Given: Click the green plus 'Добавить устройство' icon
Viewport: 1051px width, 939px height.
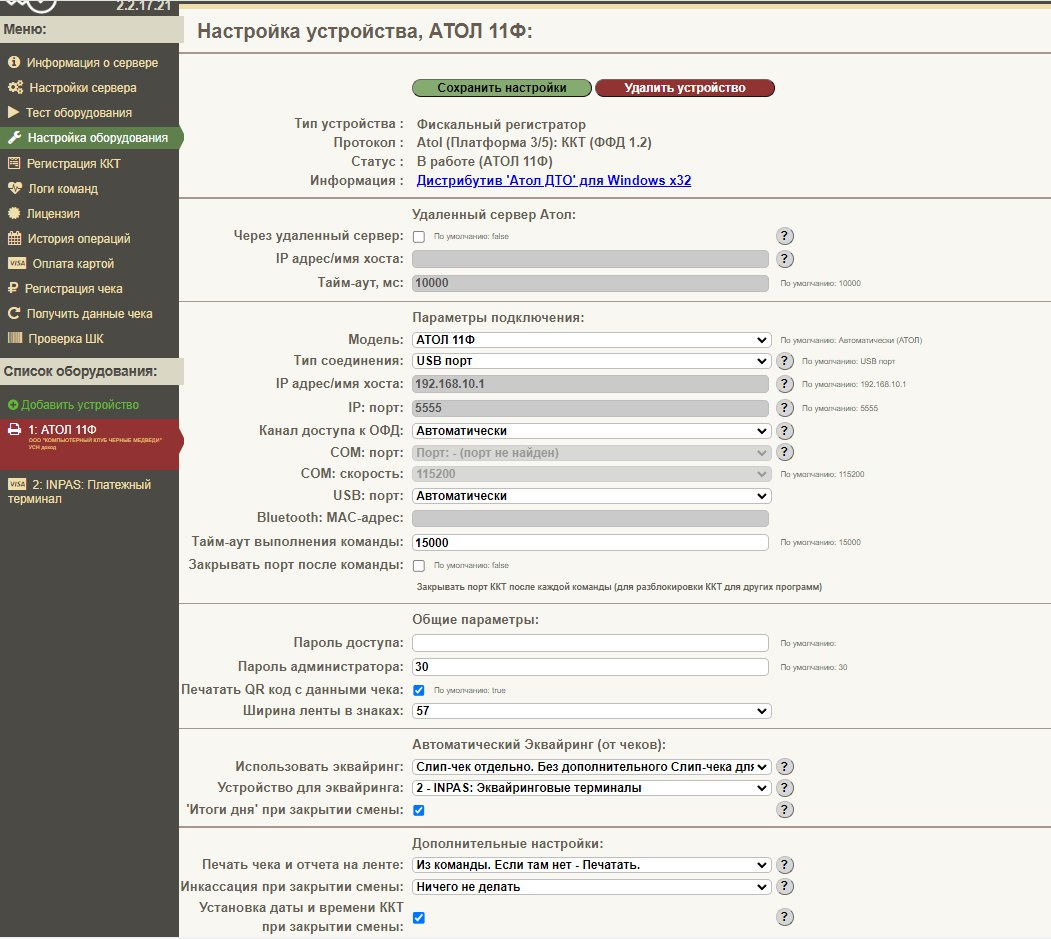Looking at the screenshot, I should tap(13, 405).
